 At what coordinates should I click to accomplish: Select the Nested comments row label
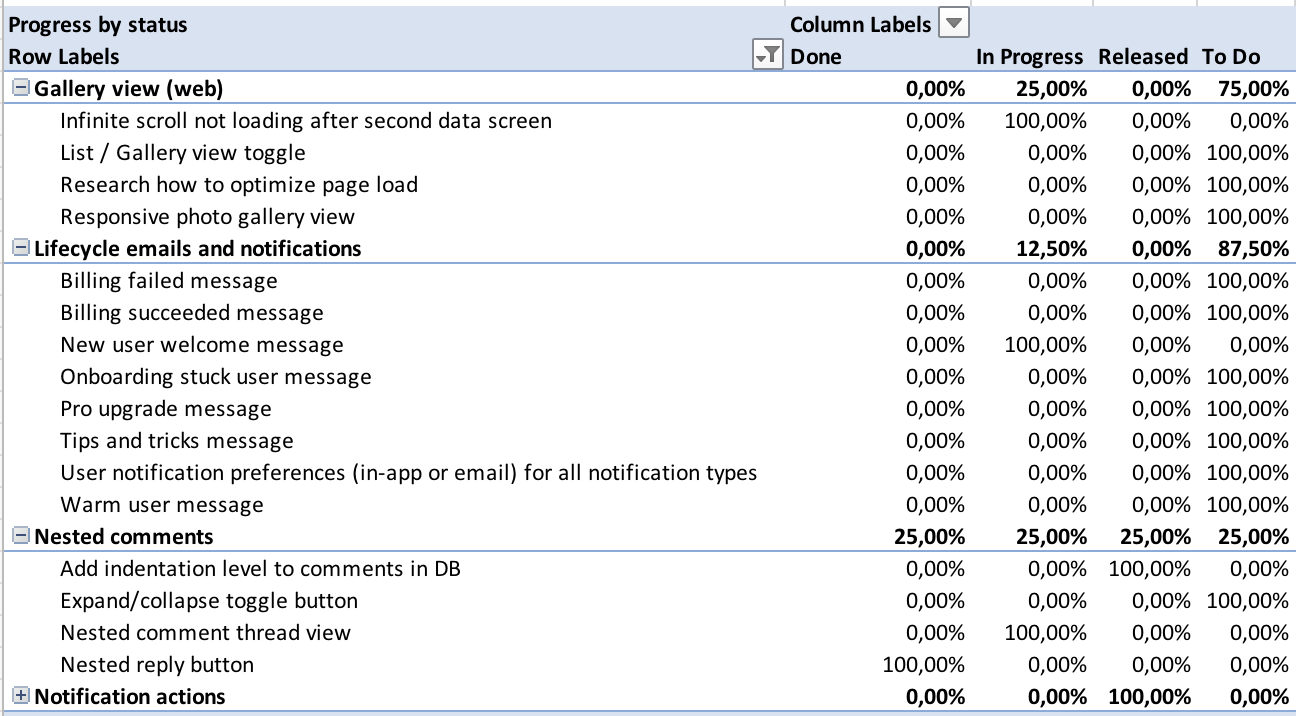124,537
